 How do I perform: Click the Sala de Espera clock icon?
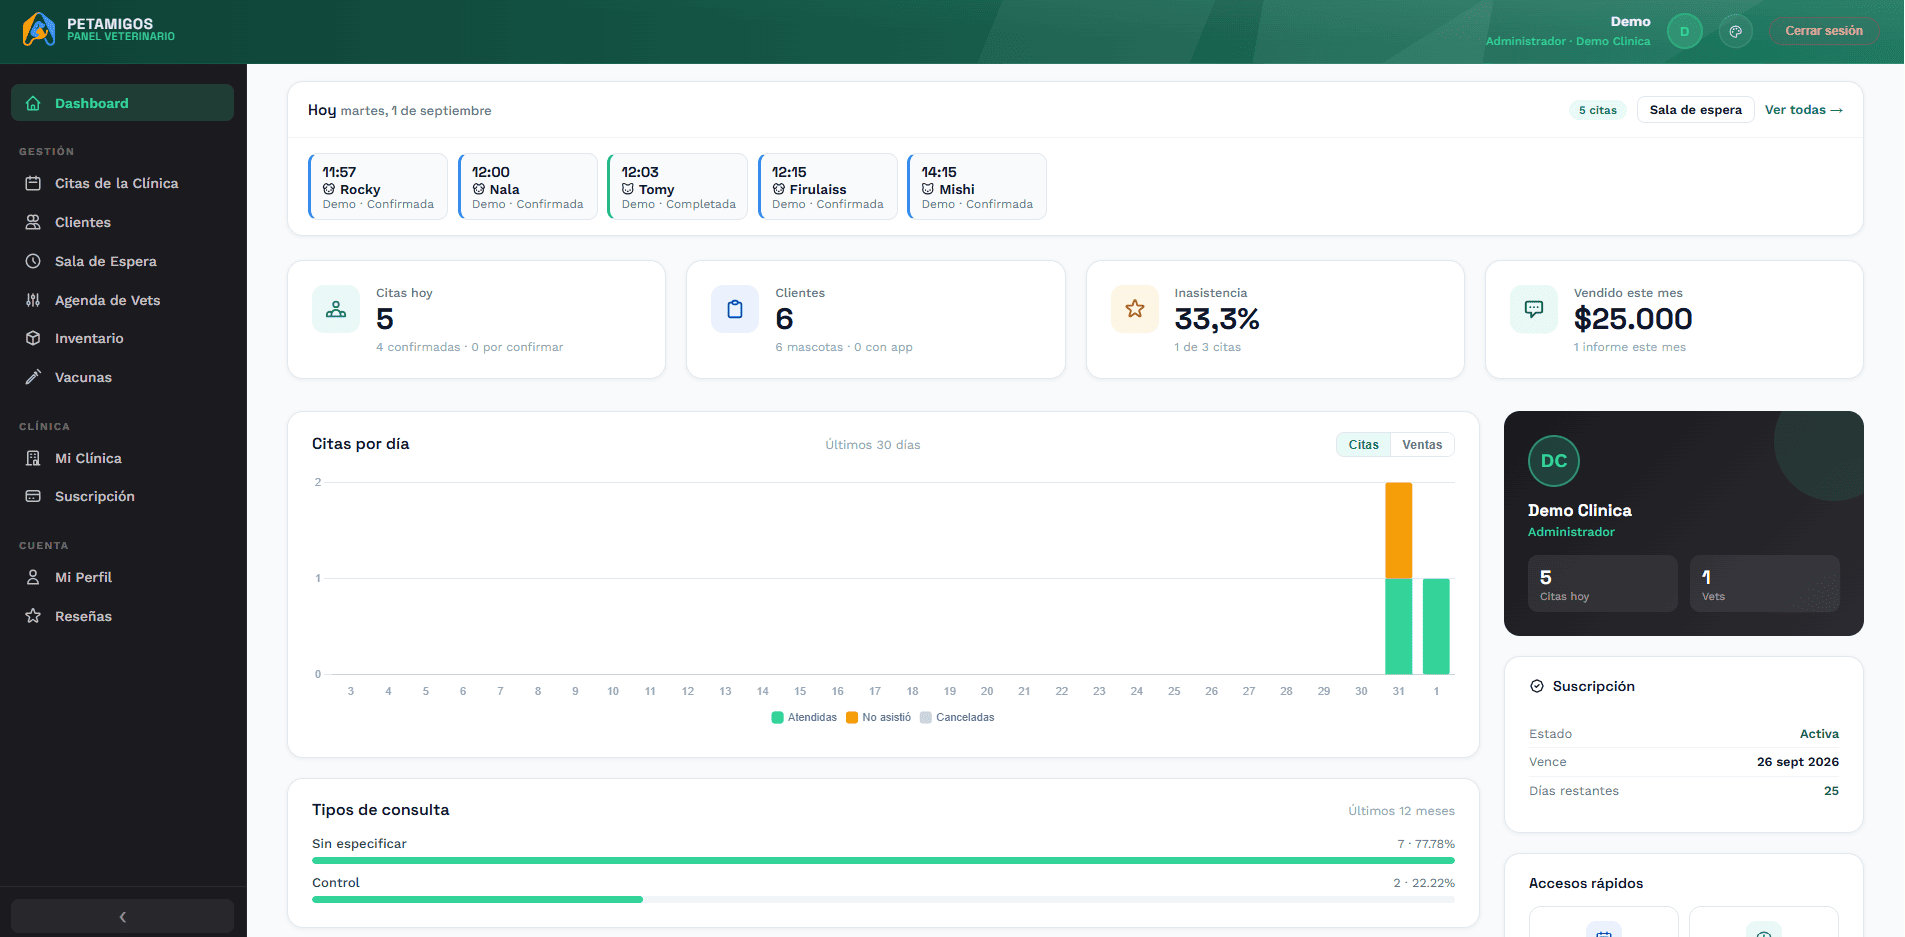click(x=33, y=261)
